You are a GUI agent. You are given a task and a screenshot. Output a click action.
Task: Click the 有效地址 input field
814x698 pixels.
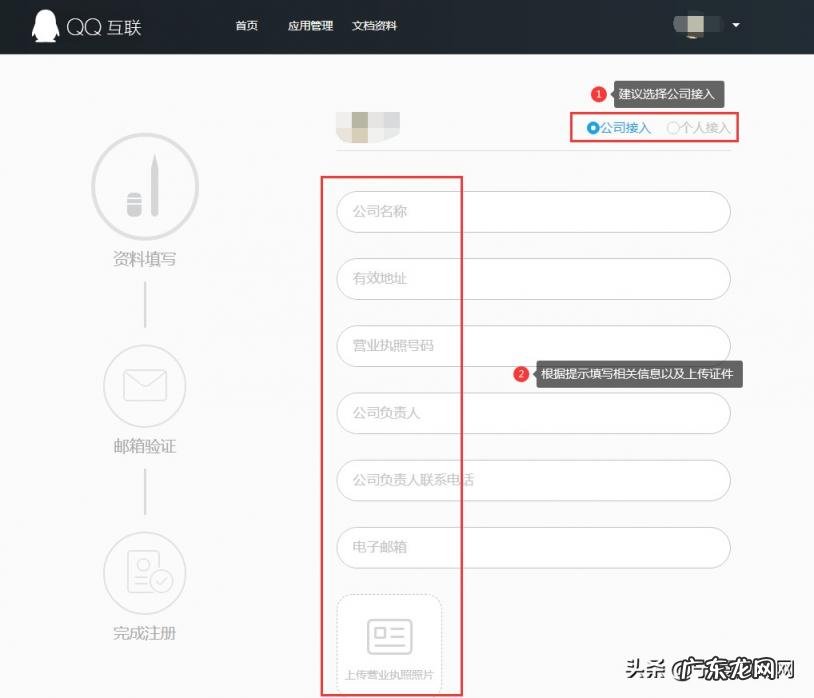click(x=531, y=279)
